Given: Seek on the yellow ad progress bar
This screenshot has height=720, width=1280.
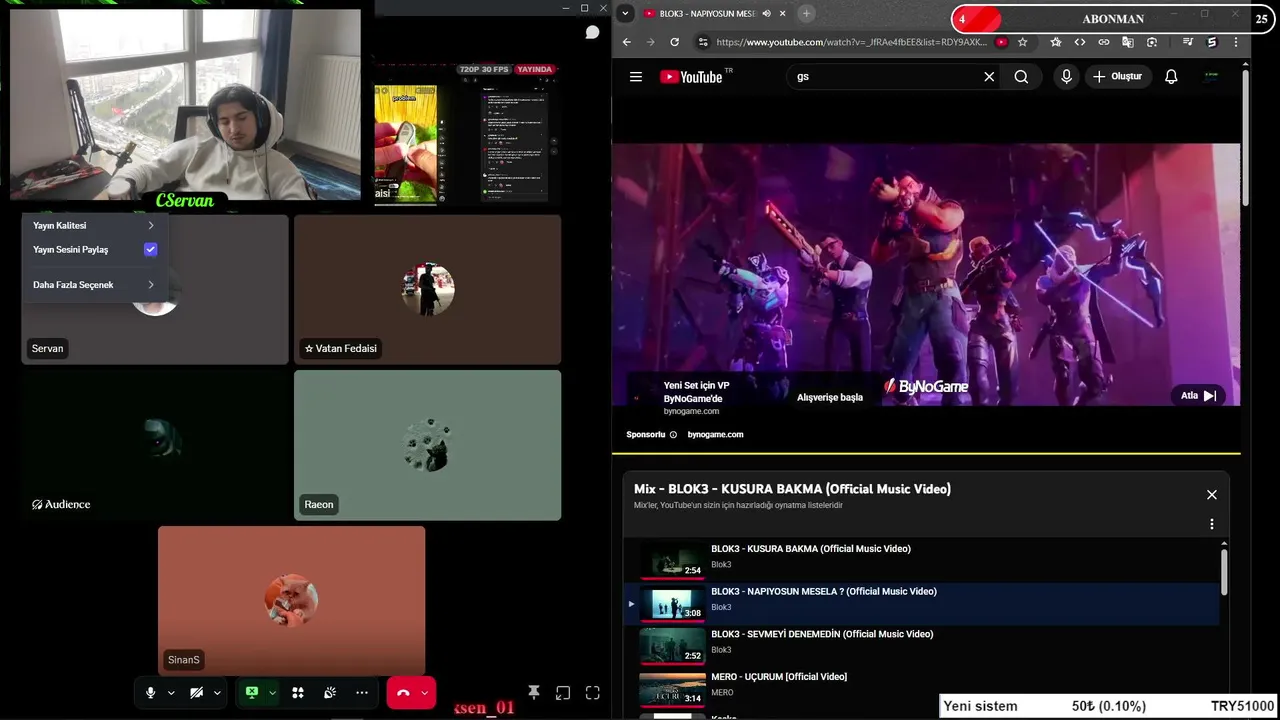Looking at the screenshot, I should tap(926, 453).
